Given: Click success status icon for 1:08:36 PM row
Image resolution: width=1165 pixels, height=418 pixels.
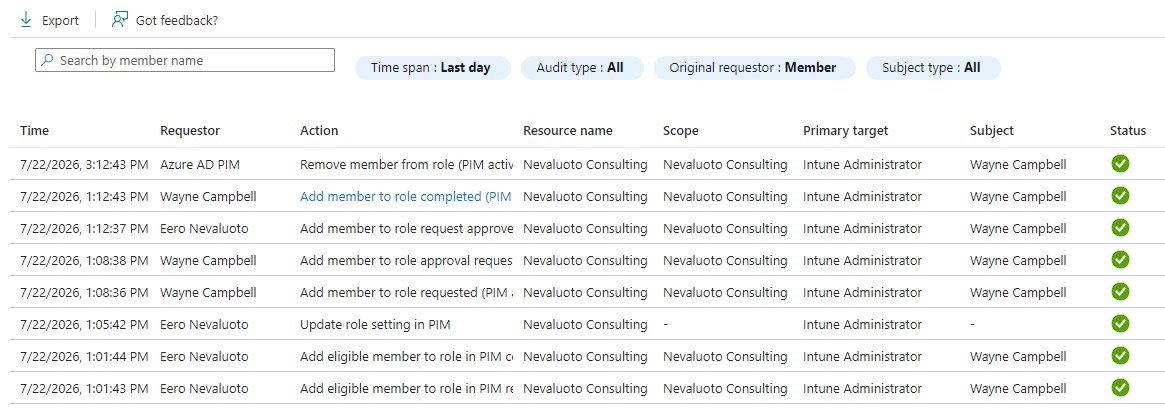Looking at the screenshot, I should pos(1120,292).
